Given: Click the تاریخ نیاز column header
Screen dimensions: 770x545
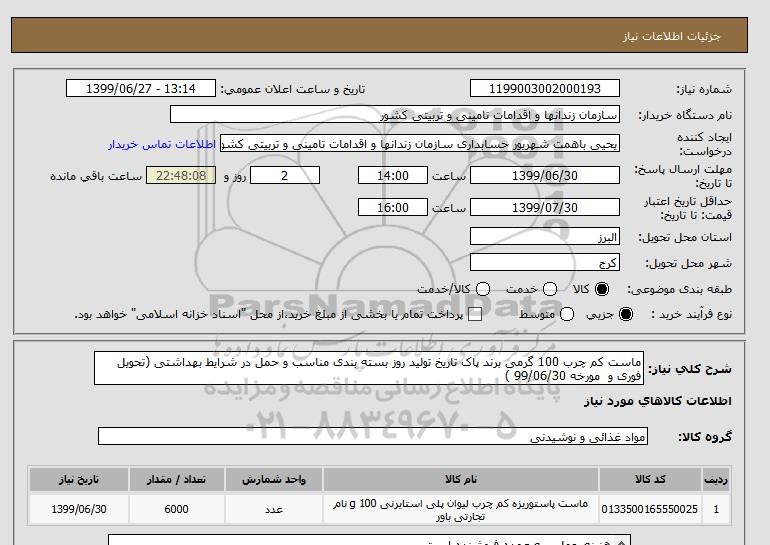Looking at the screenshot, I should click(x=79, y=479).
